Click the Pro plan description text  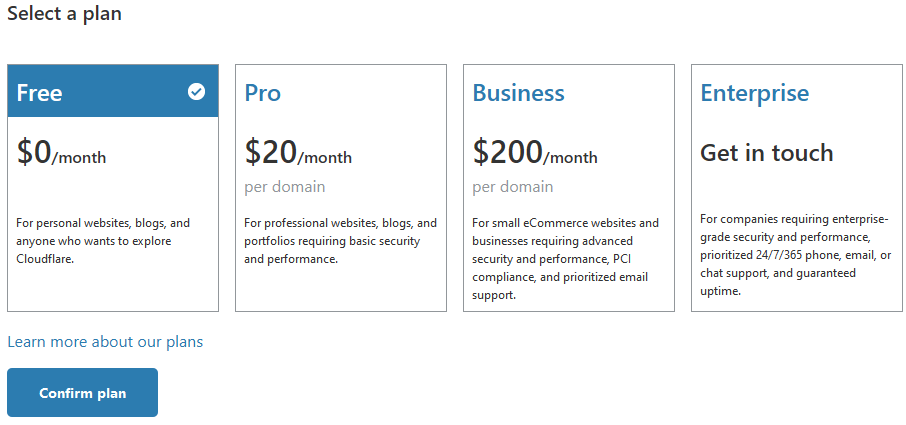pos(340,240)
